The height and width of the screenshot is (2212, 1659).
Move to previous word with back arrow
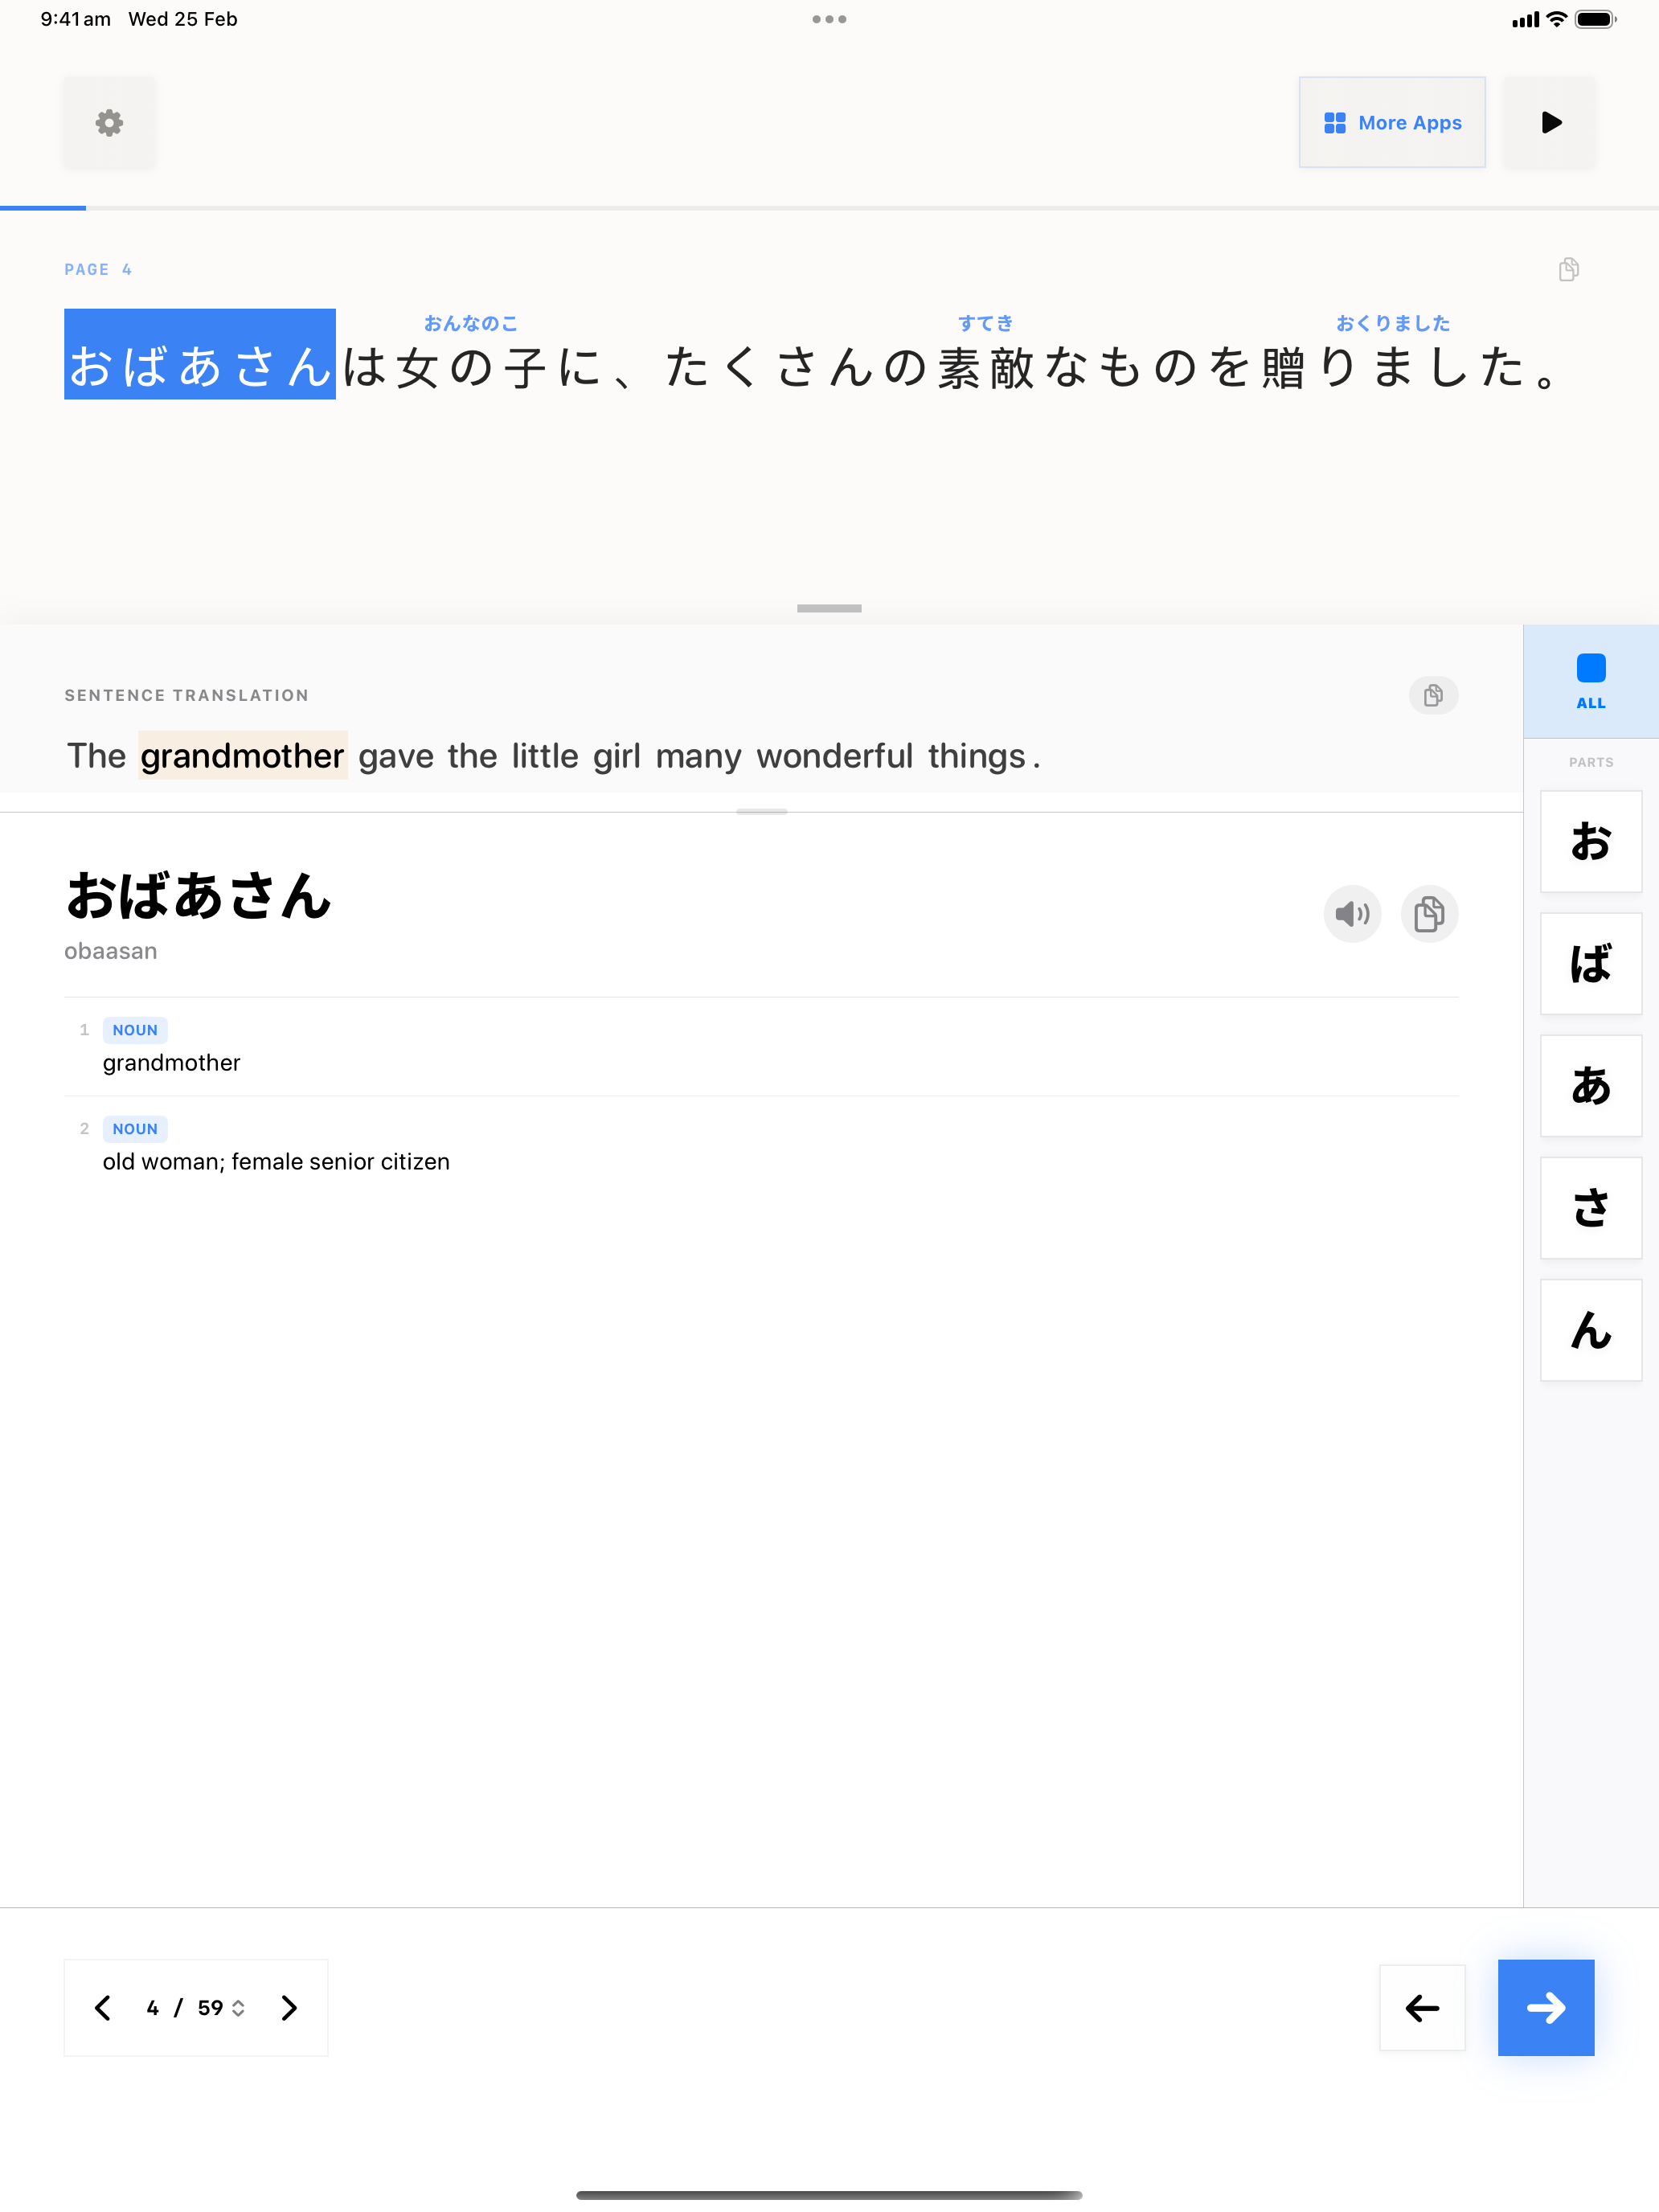point(1421,2007)
